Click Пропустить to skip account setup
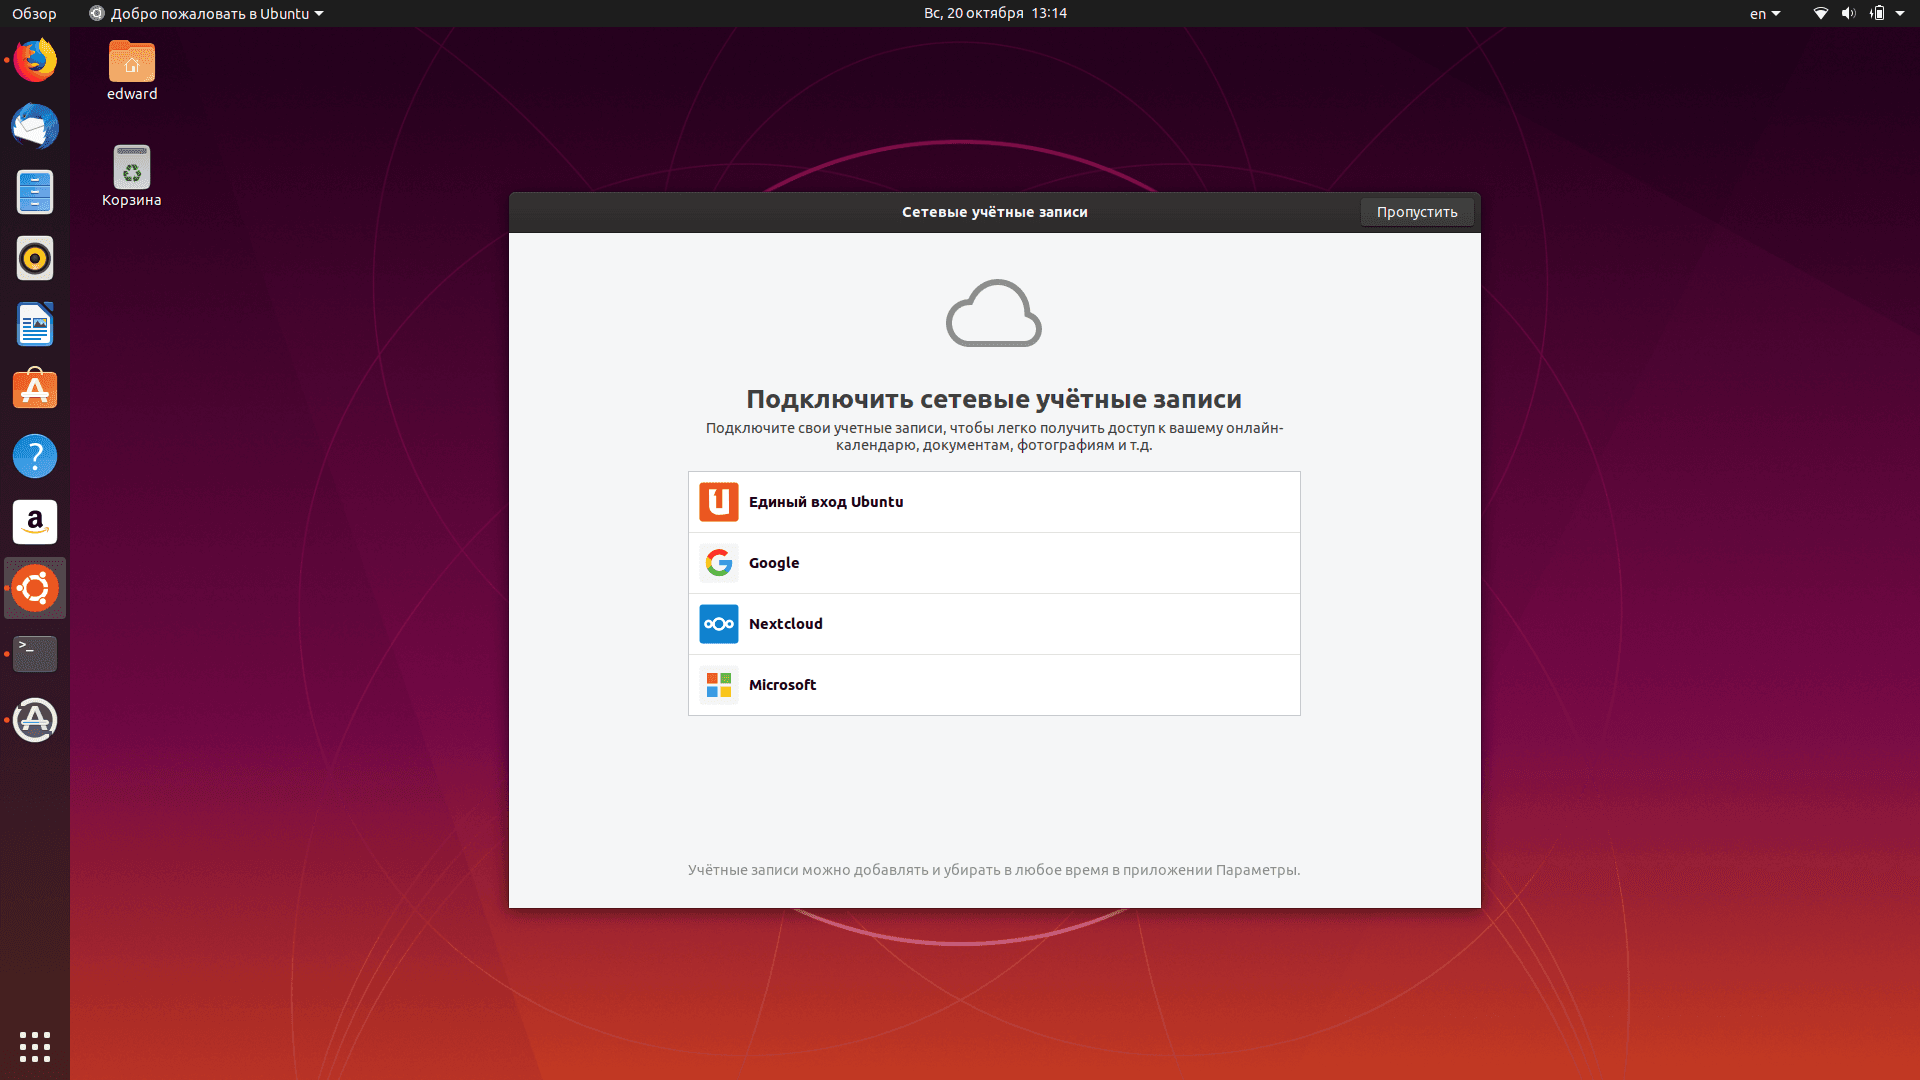This screenshot has height=1080, width=1920. pyautogui.click(x=1418, y=211)
